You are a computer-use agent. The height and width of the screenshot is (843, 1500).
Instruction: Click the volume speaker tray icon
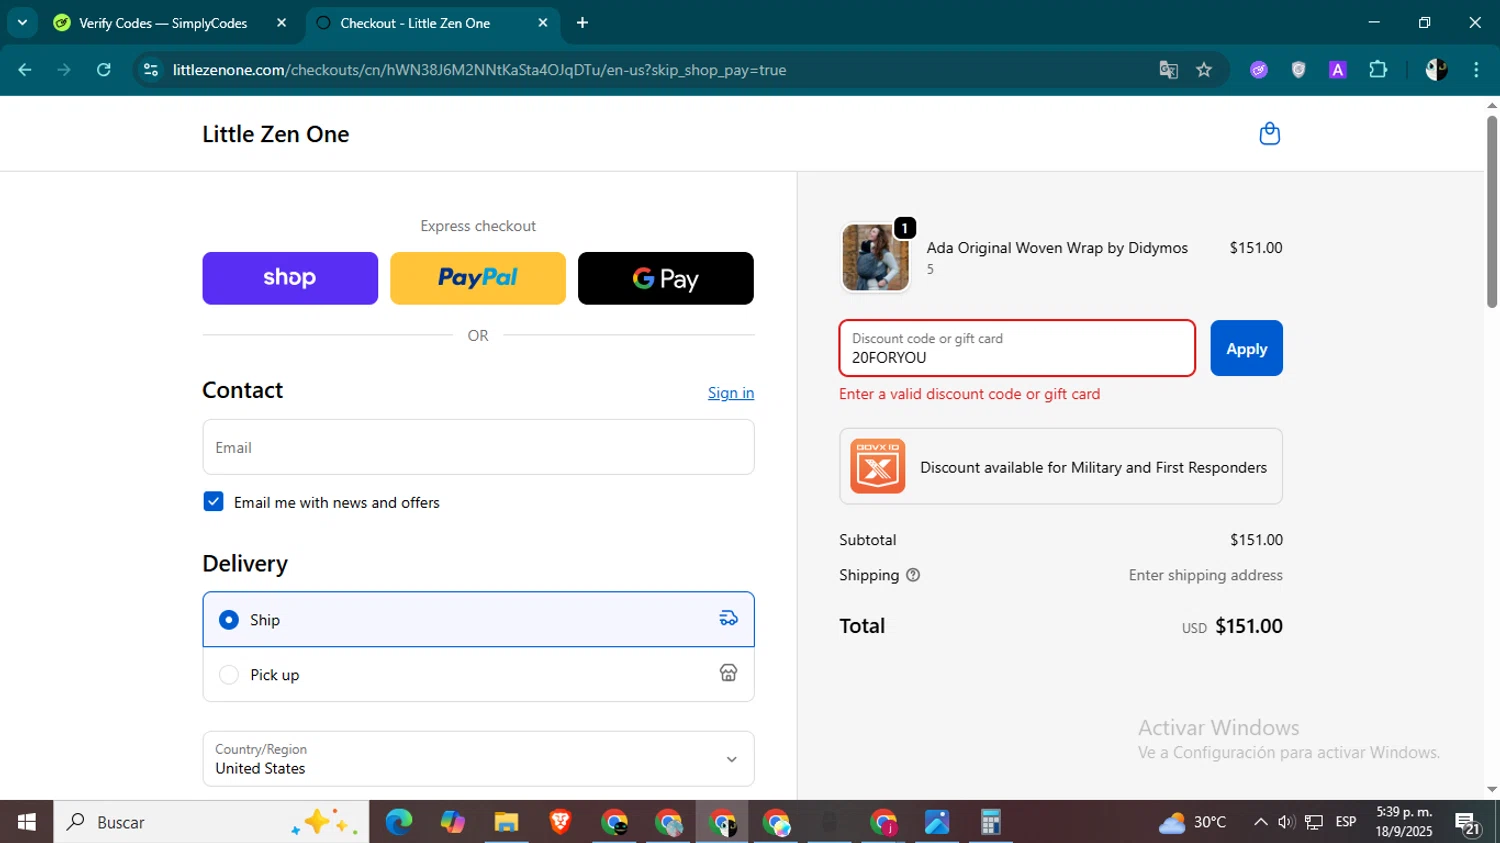tap(1286, 822)
